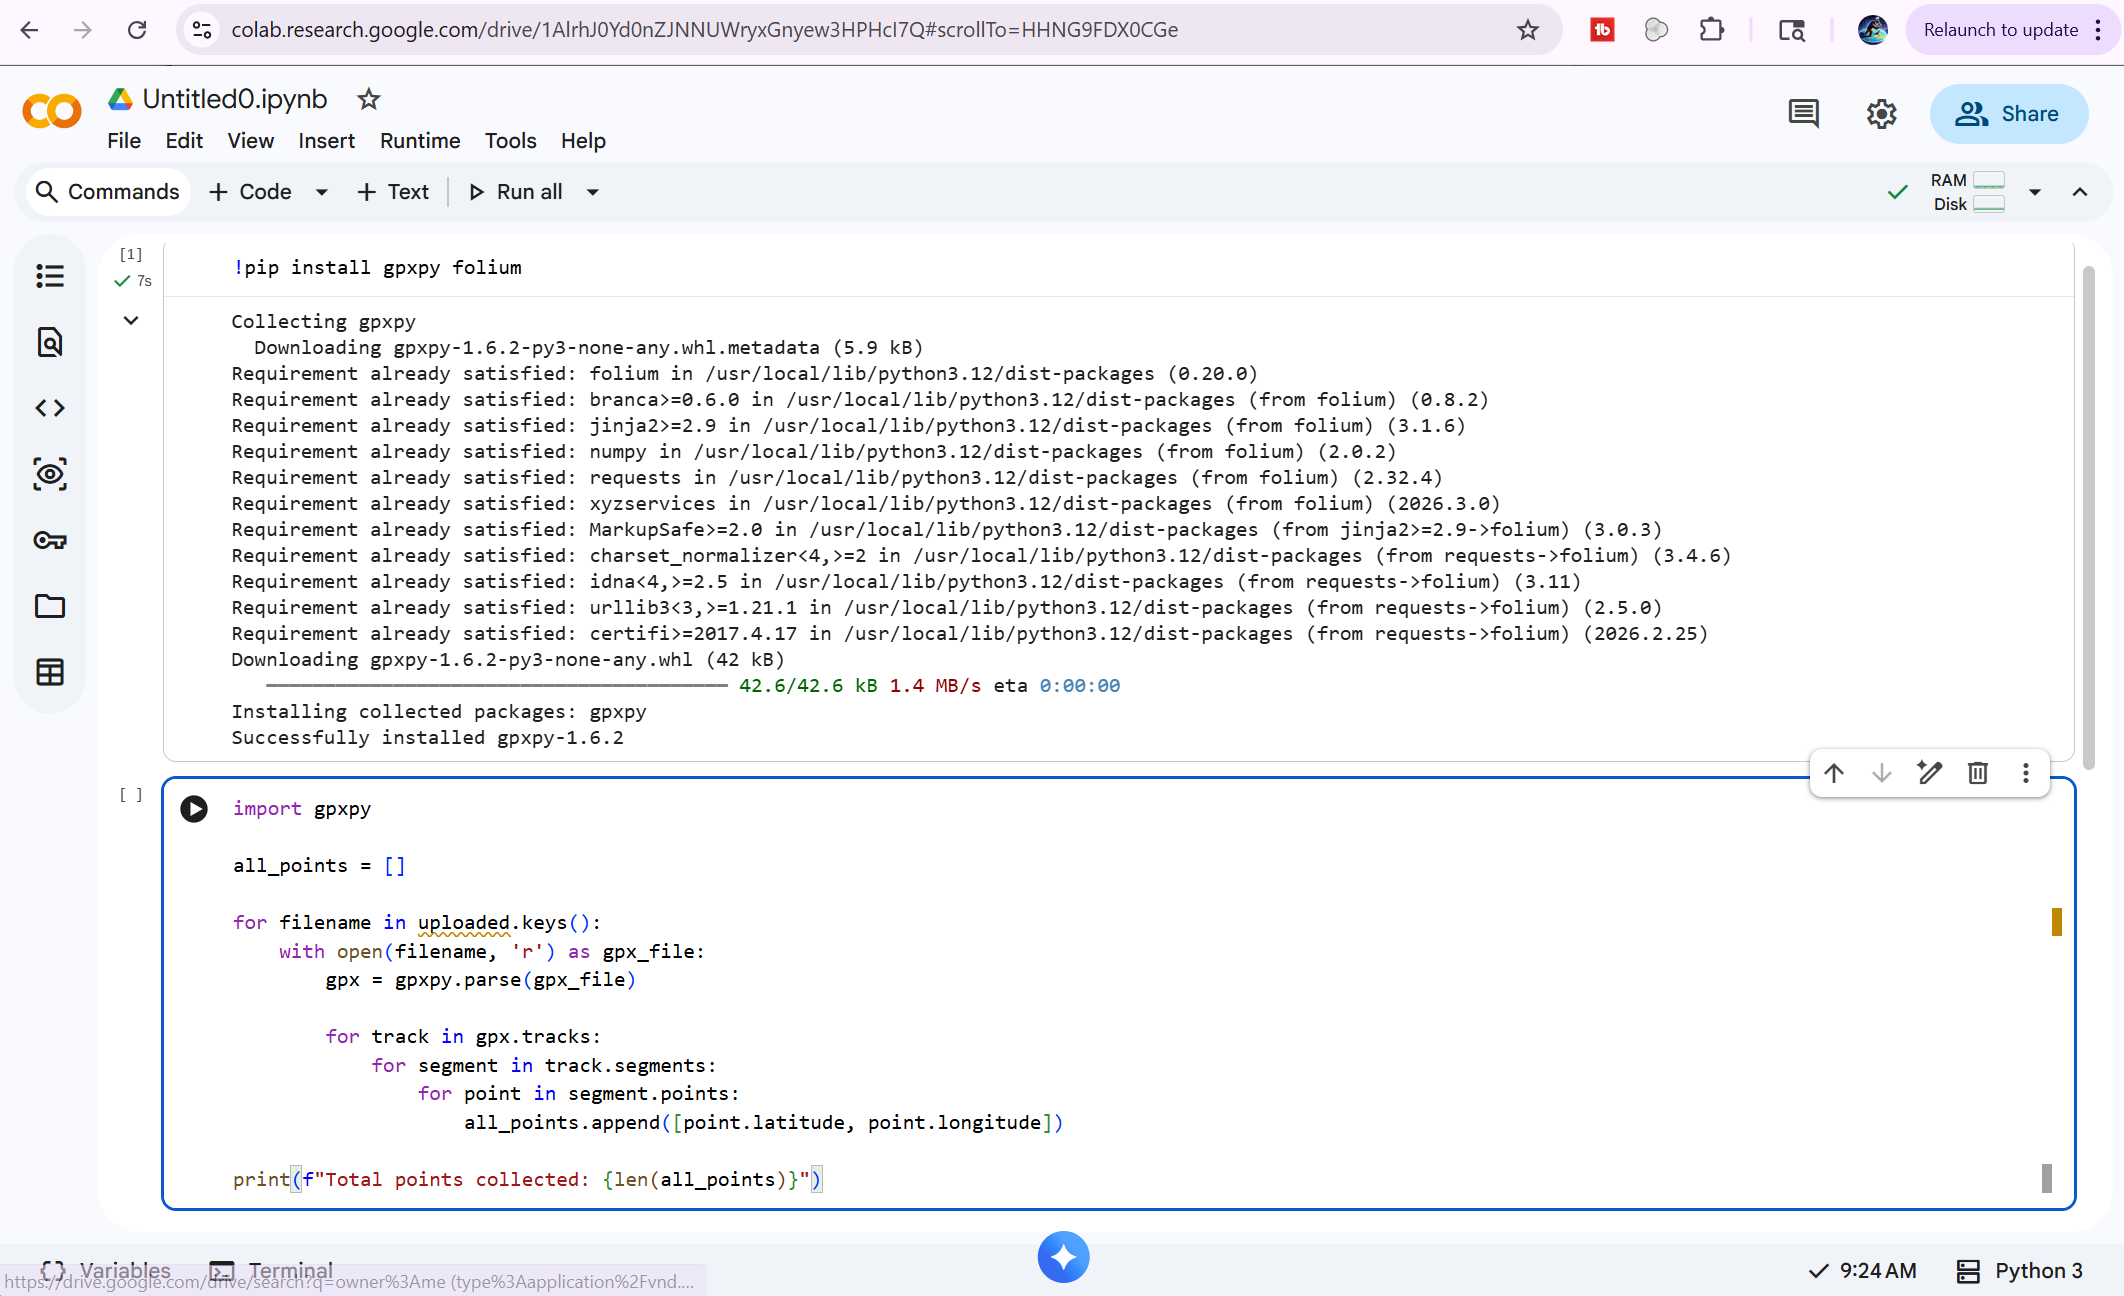Add a Code cell
This screenshot has height=1296, width=2124.
[251, 192]
